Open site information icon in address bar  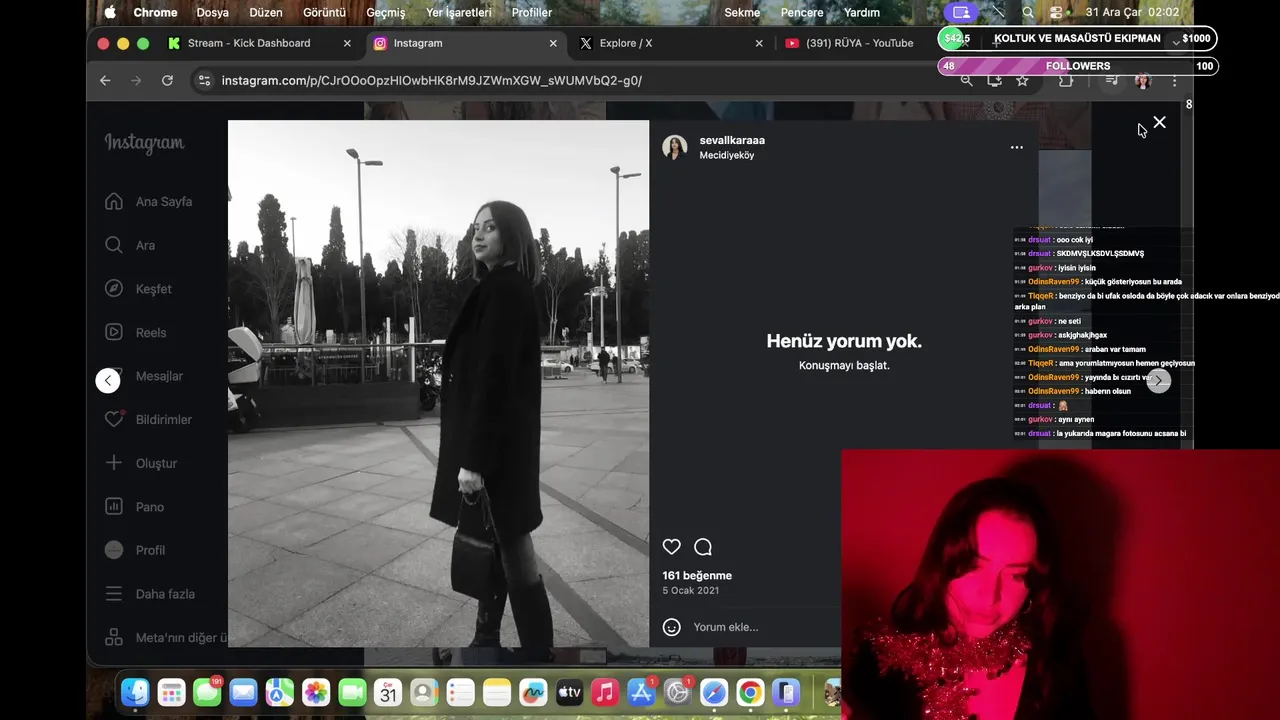tap(204, 80)
